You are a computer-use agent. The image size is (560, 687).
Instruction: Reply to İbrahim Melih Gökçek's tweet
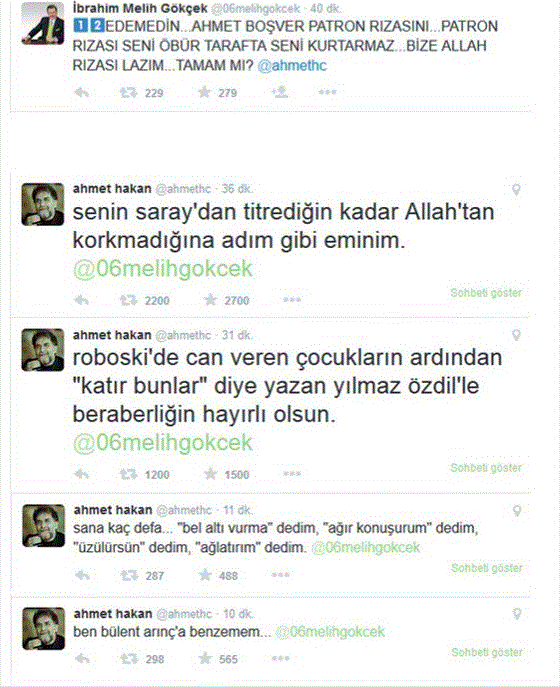(x=82, y=92)
